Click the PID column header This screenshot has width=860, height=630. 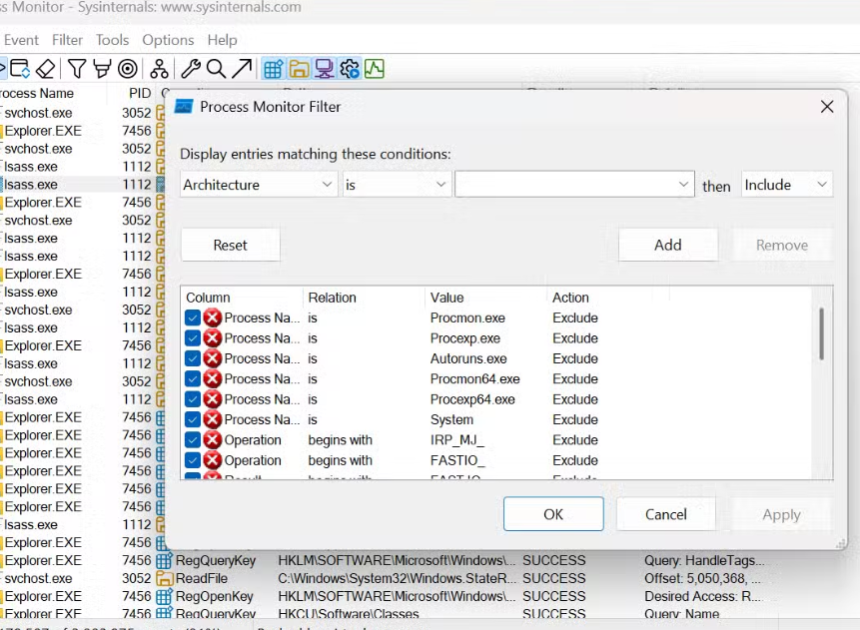point(139,94)
